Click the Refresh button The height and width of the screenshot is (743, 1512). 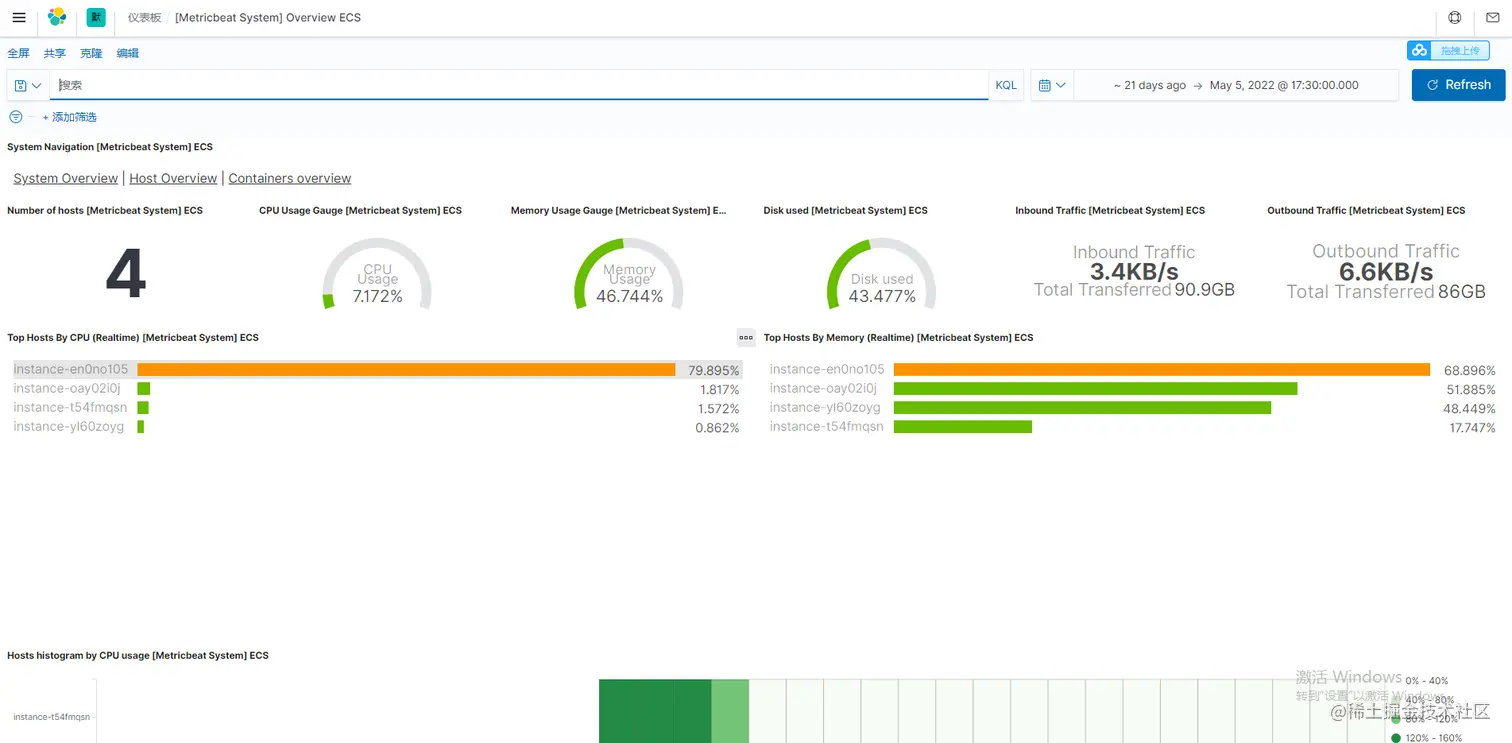[1458, 85]
